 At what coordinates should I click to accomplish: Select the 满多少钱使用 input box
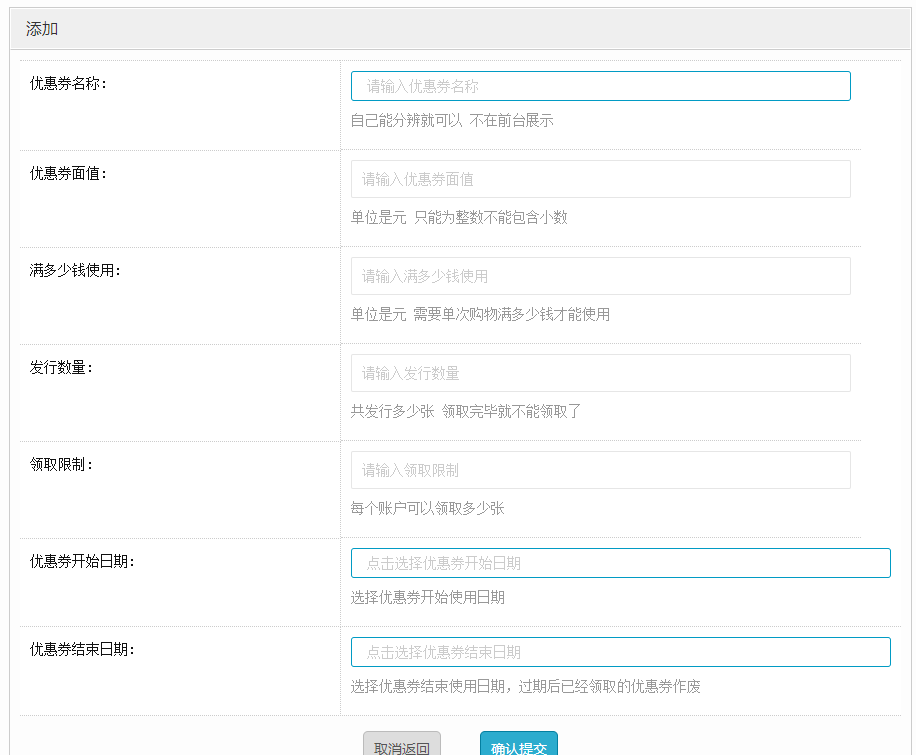click(600, 276)
